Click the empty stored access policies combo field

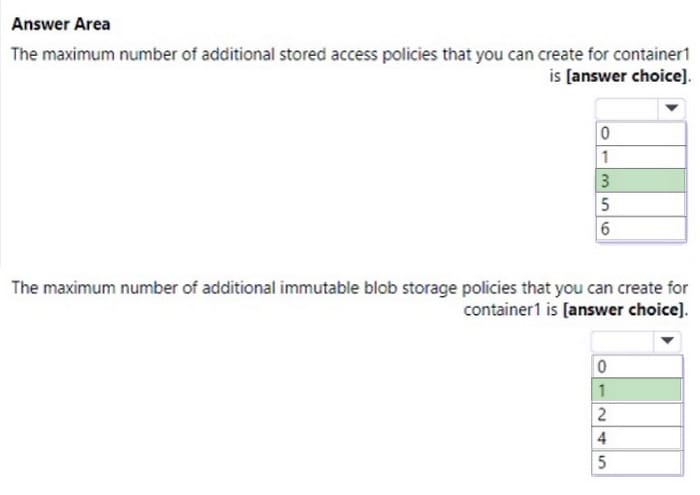click(627, 108)
